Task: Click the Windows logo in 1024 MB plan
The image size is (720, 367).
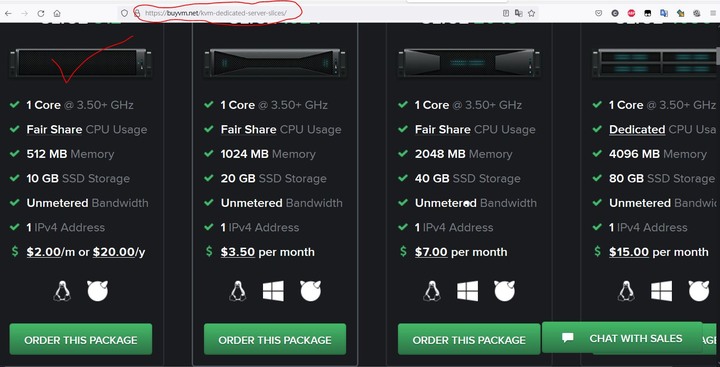Action: coord(273,291)
